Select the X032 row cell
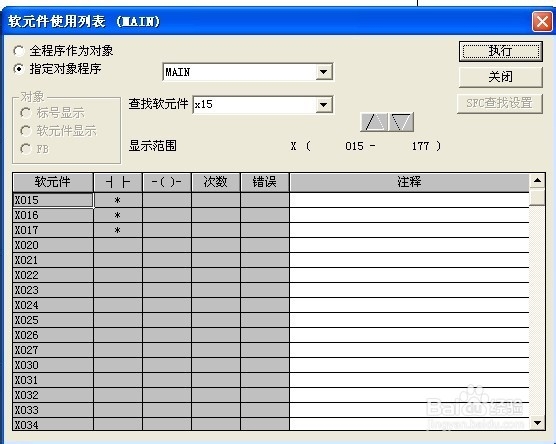556x444 pixels. 53,395
